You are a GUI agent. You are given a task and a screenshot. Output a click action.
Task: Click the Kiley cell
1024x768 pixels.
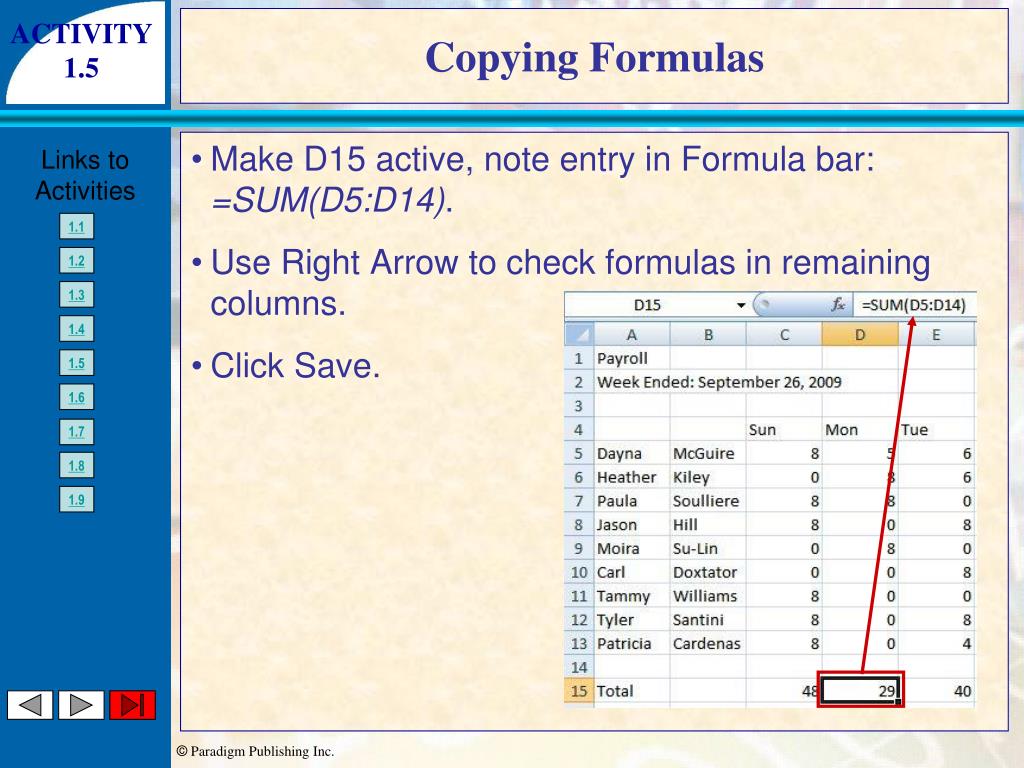coord(708,477)
